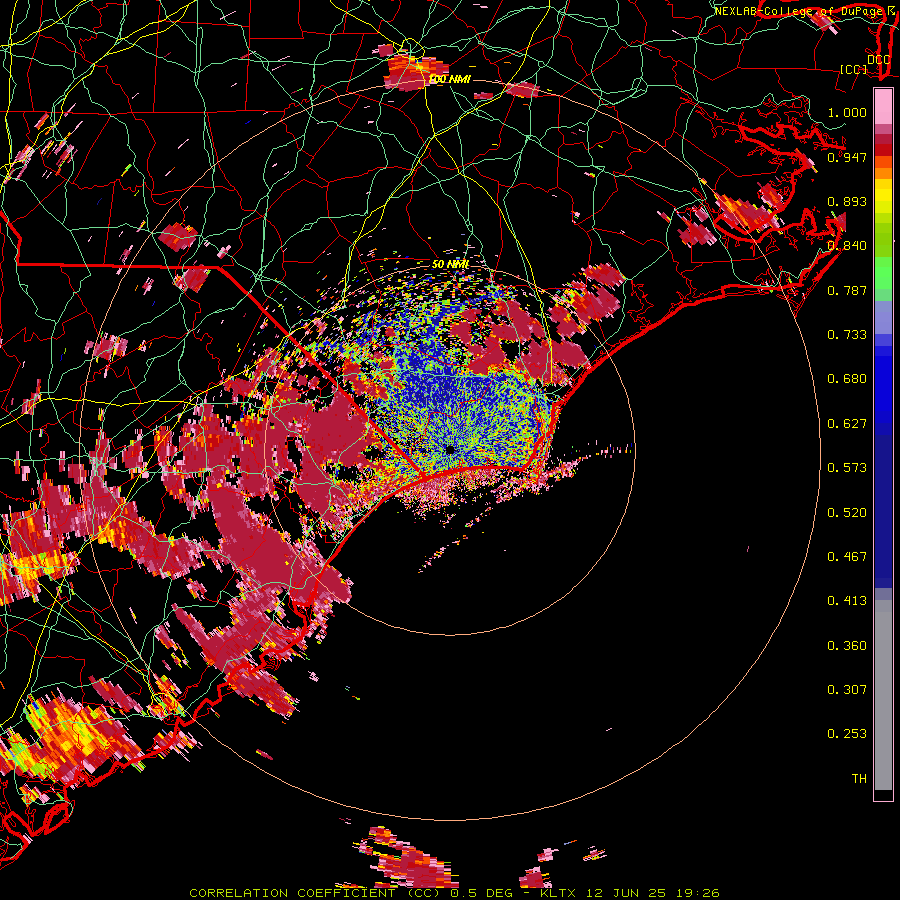This screenshot has height=900, width=900.
Task: Click the TH threshold label
Action: [x=859, y=779]
